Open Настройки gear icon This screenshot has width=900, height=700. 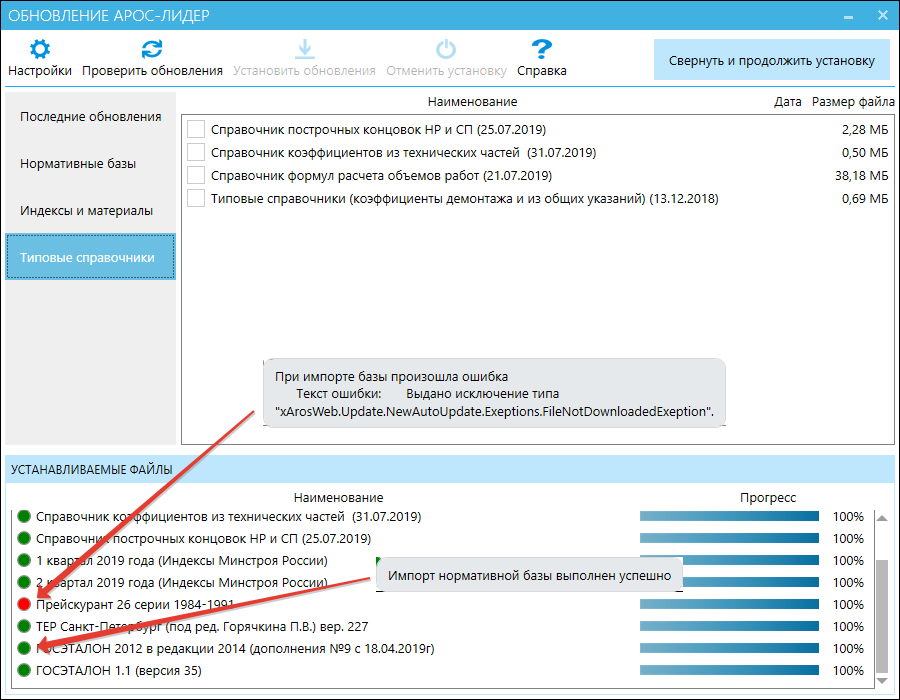click(40, 49)
